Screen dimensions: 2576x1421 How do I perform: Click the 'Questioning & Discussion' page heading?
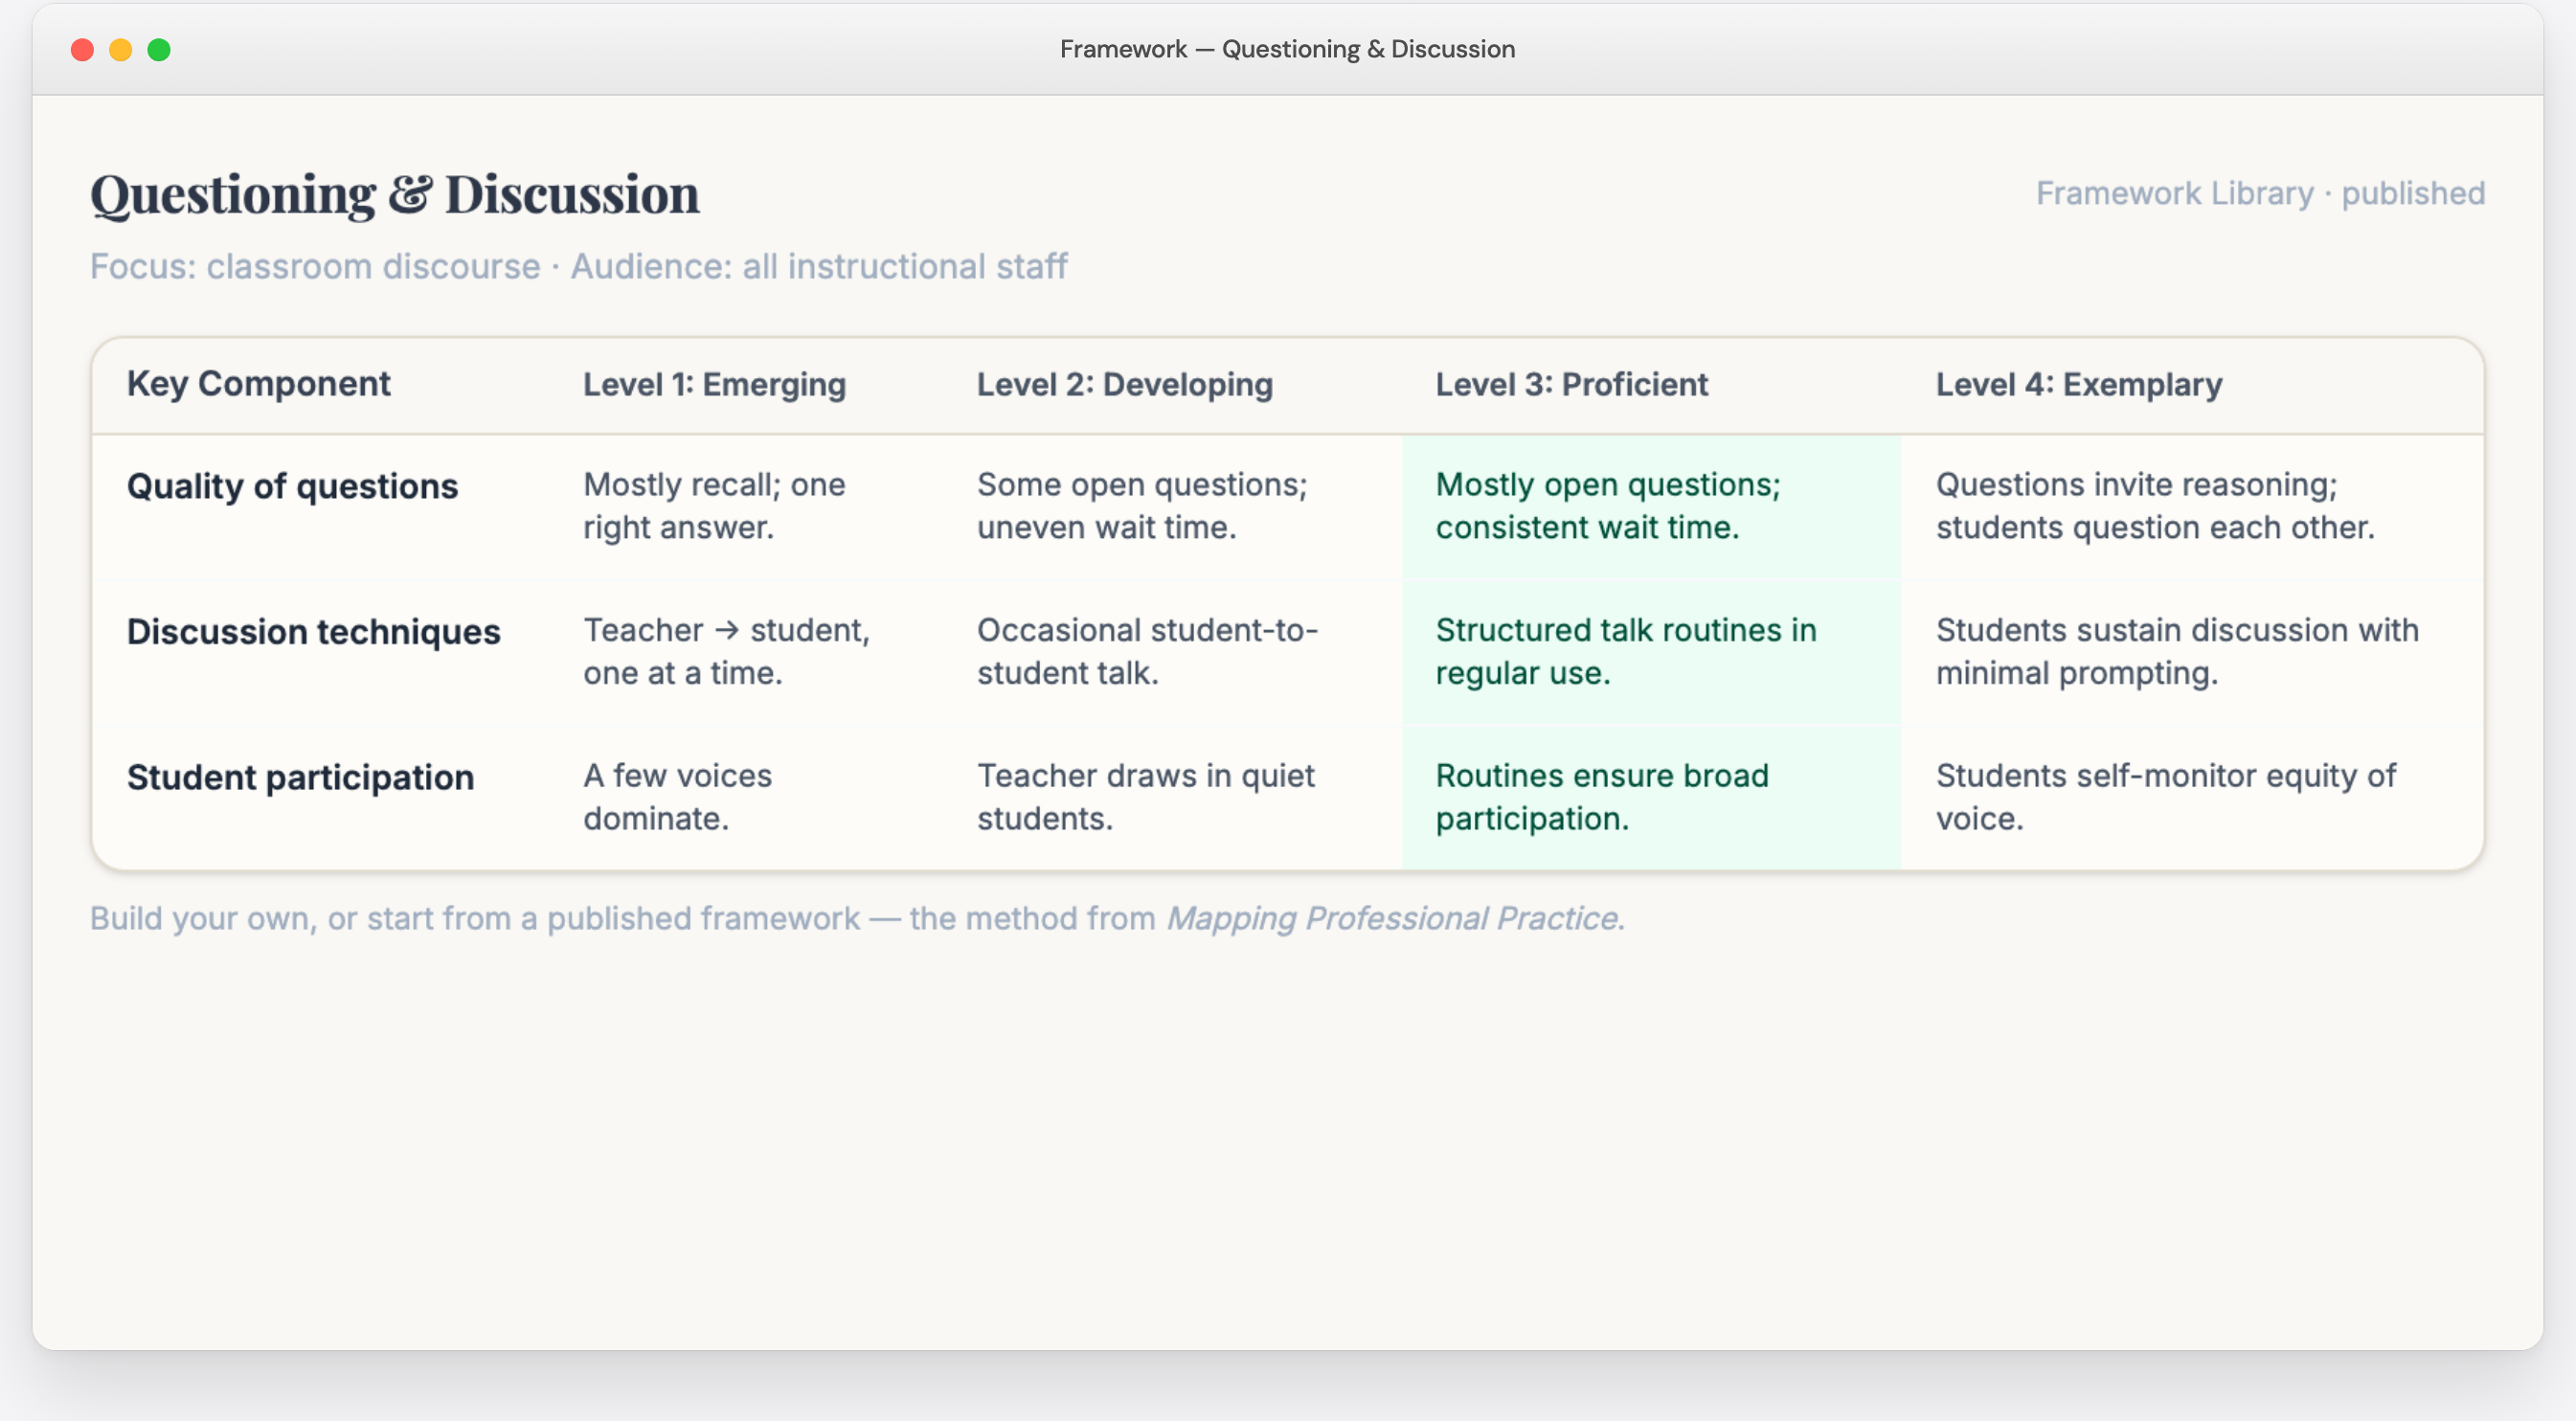394,194
